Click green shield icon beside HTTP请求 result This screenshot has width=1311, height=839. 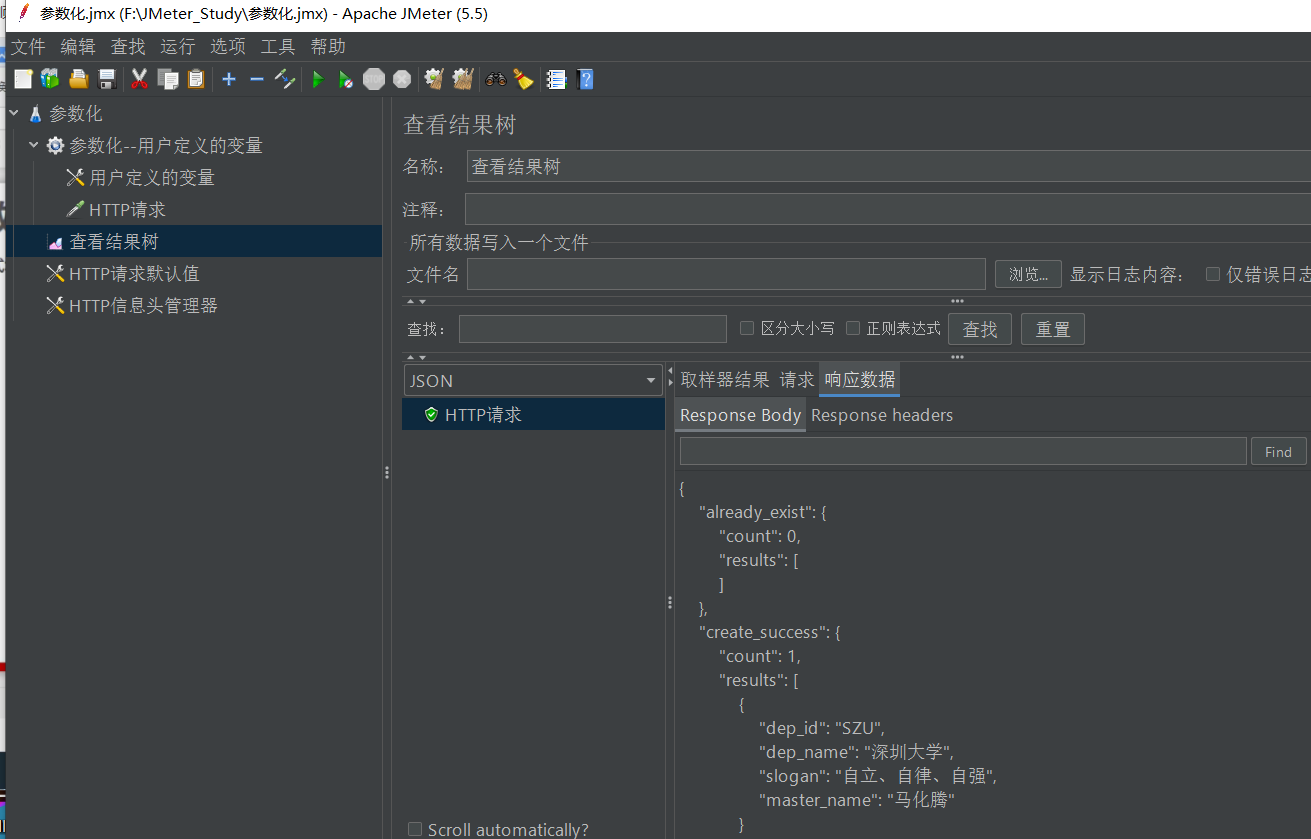point(431,414)
